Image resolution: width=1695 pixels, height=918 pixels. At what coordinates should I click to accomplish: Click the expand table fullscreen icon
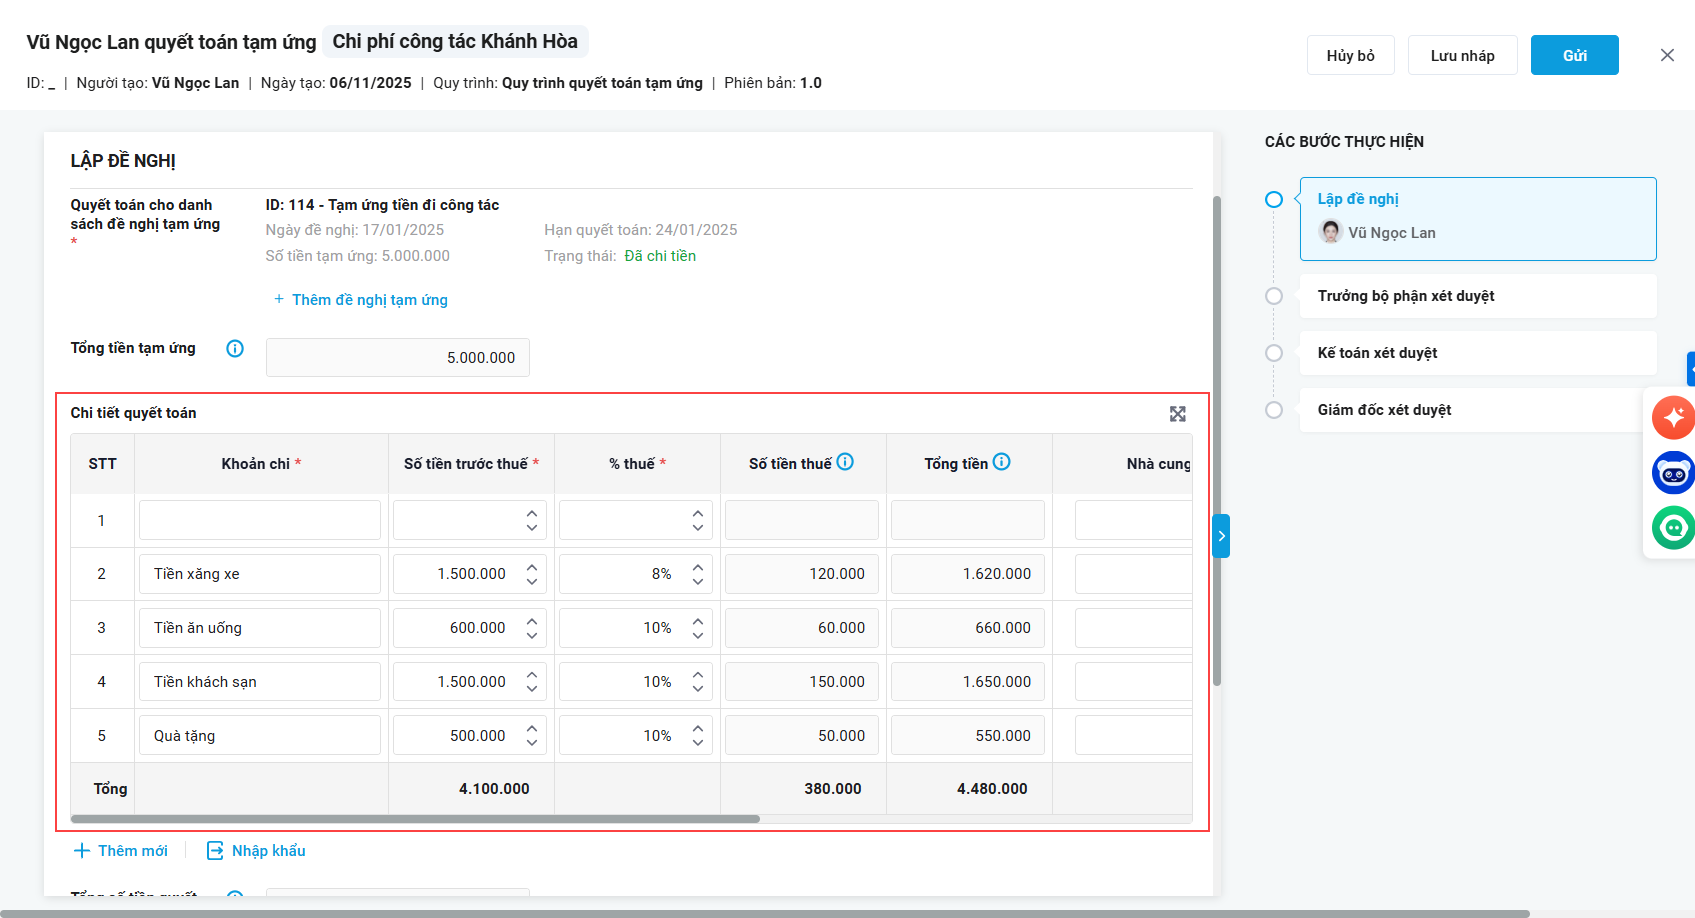[x=1178, y=414]
